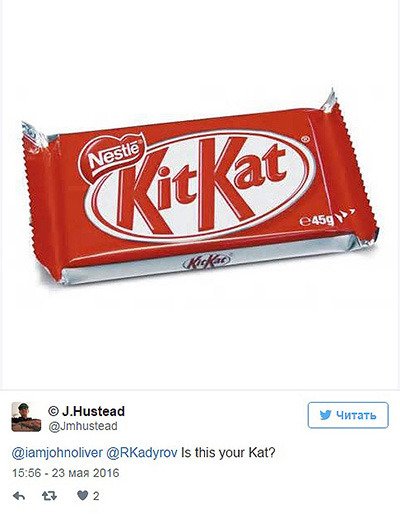Click the reply arrow icon
Viewport: 400px width, 514px height.
[19, 496]
